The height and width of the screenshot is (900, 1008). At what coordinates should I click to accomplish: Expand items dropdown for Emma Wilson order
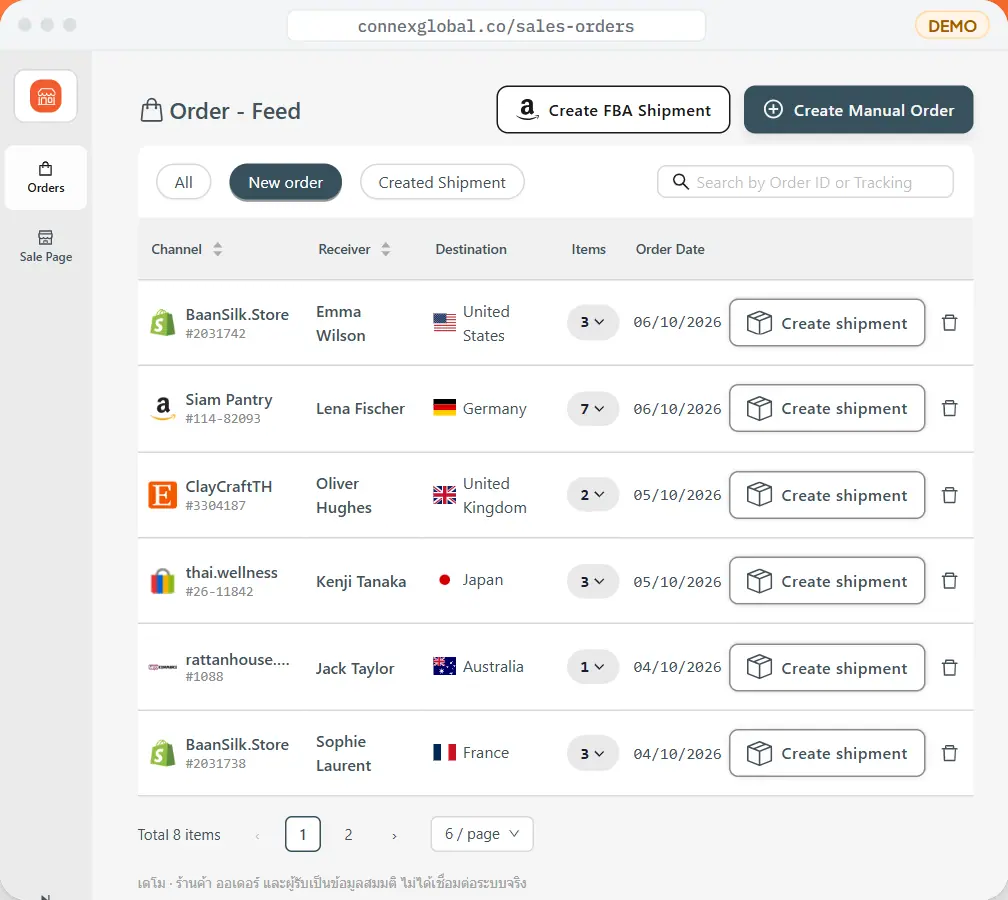pos(592,322)
